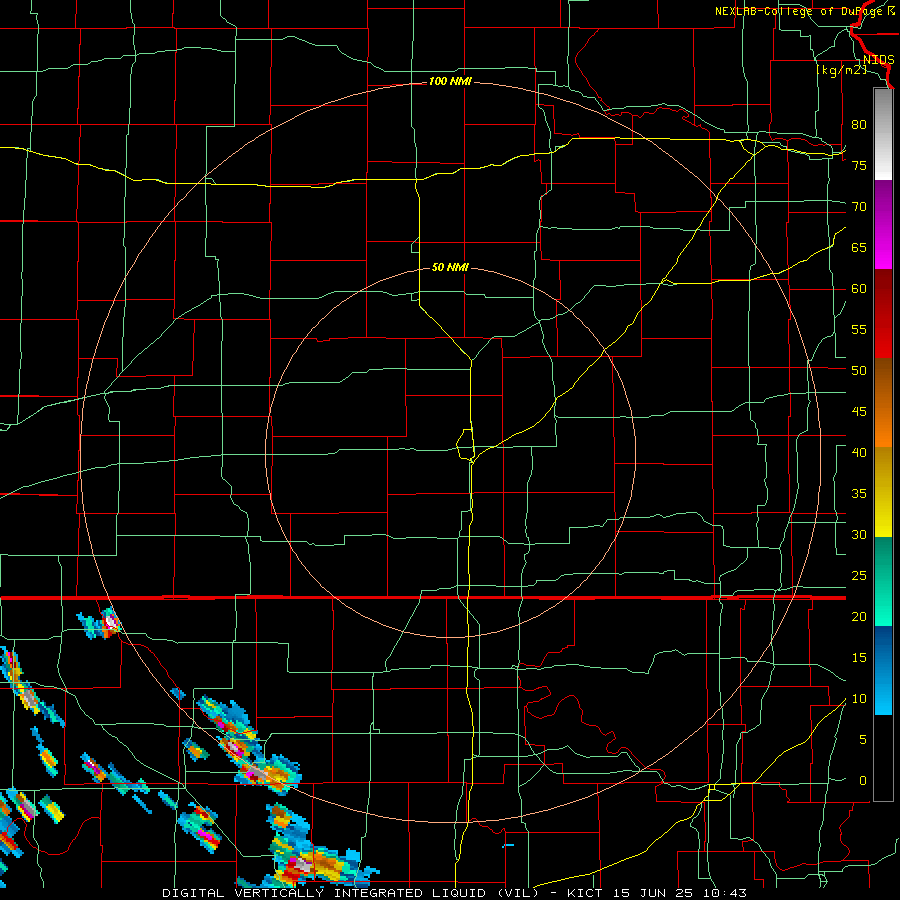This screenshot has height=900, width=900.
Task: Click the scale value 20
Action: pyautogui.click(x=859, y=617)
